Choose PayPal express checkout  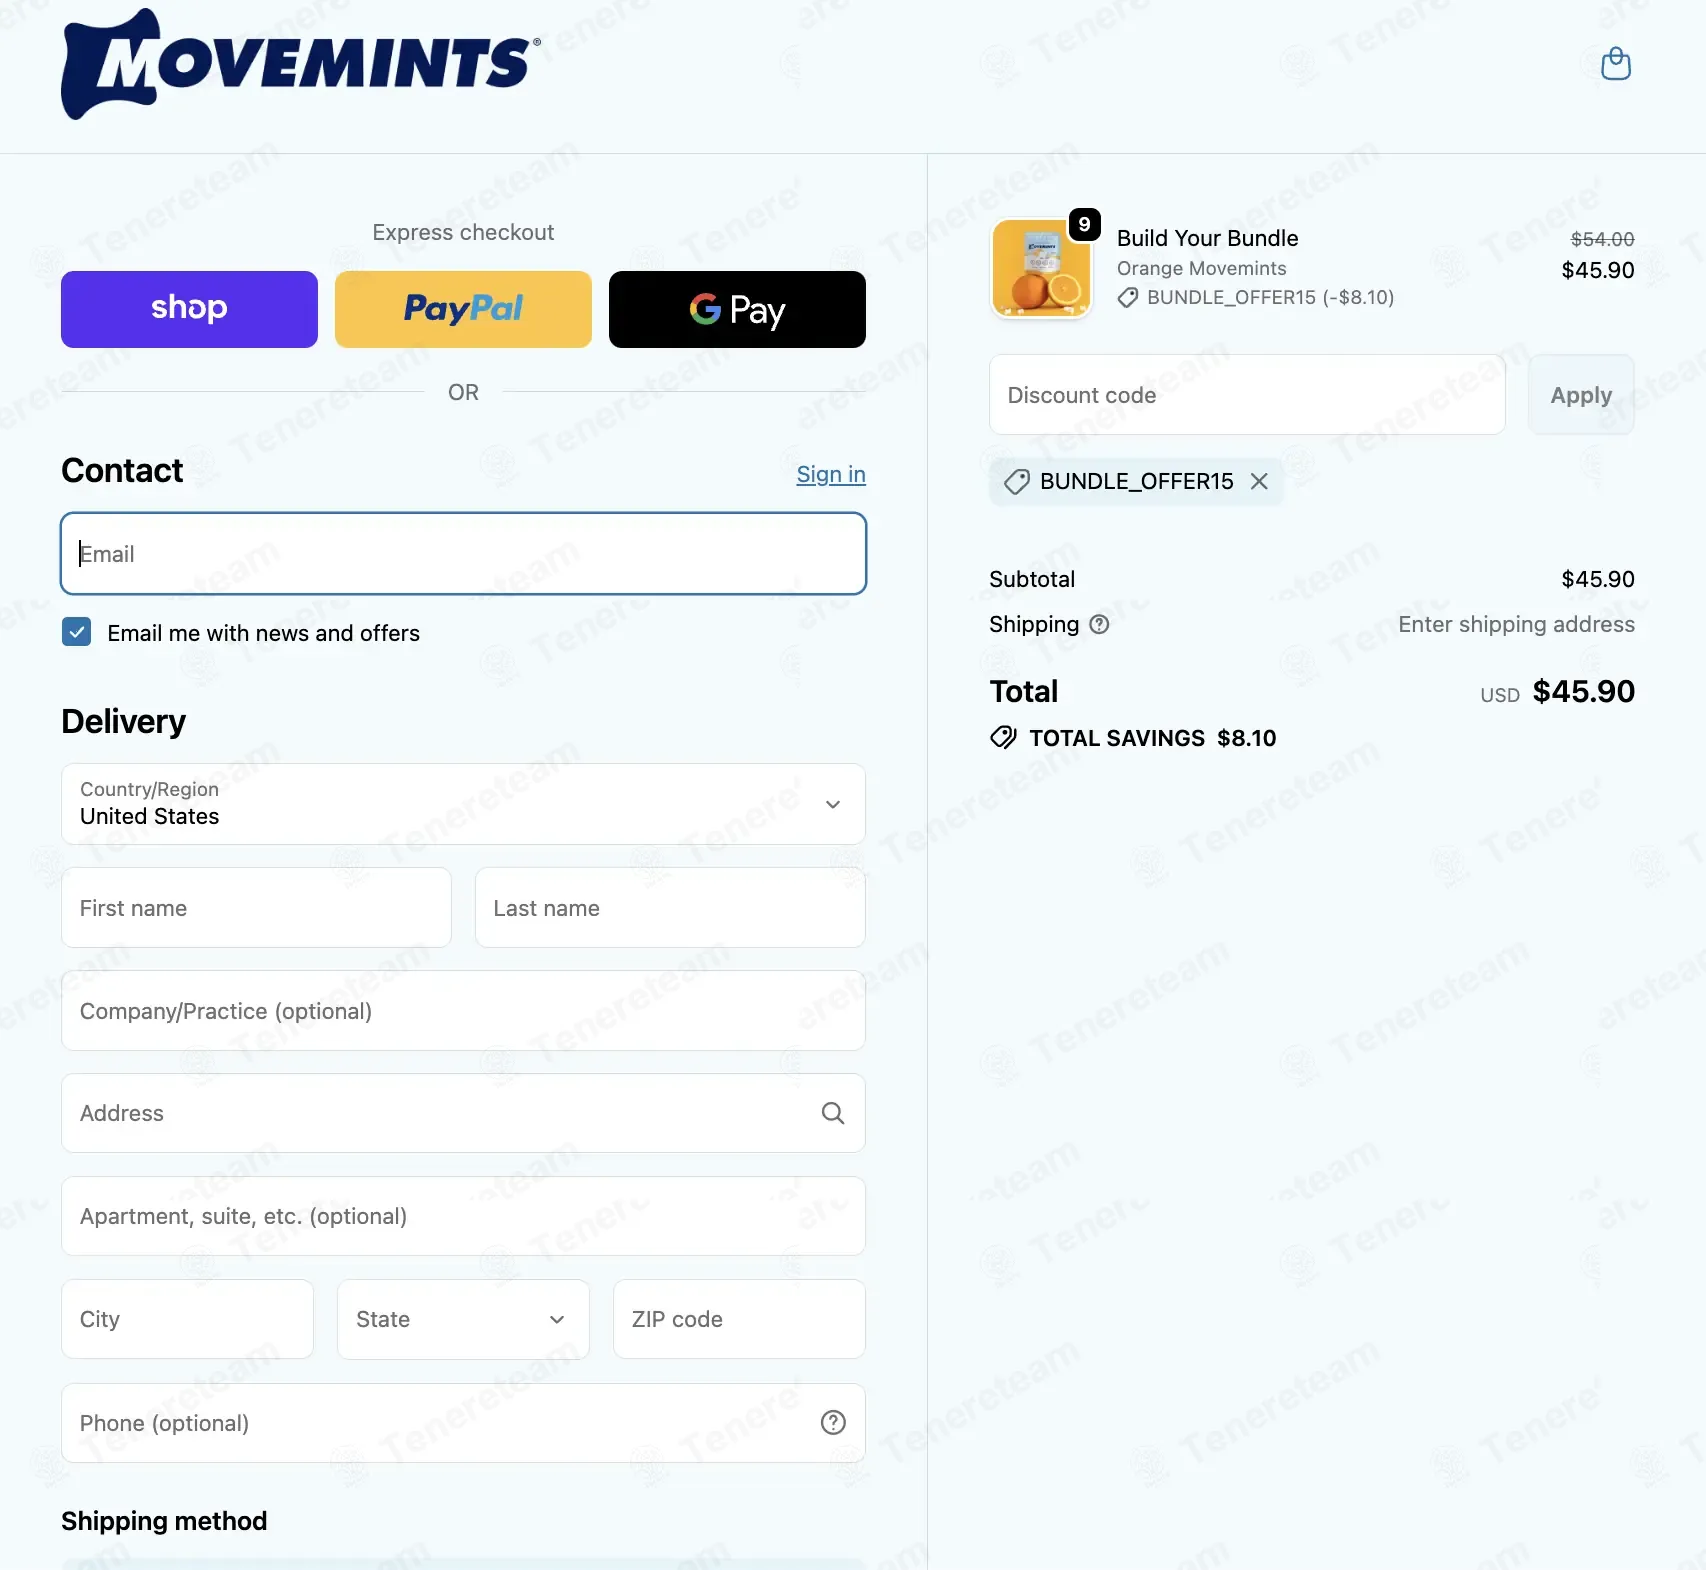(463, 309)
